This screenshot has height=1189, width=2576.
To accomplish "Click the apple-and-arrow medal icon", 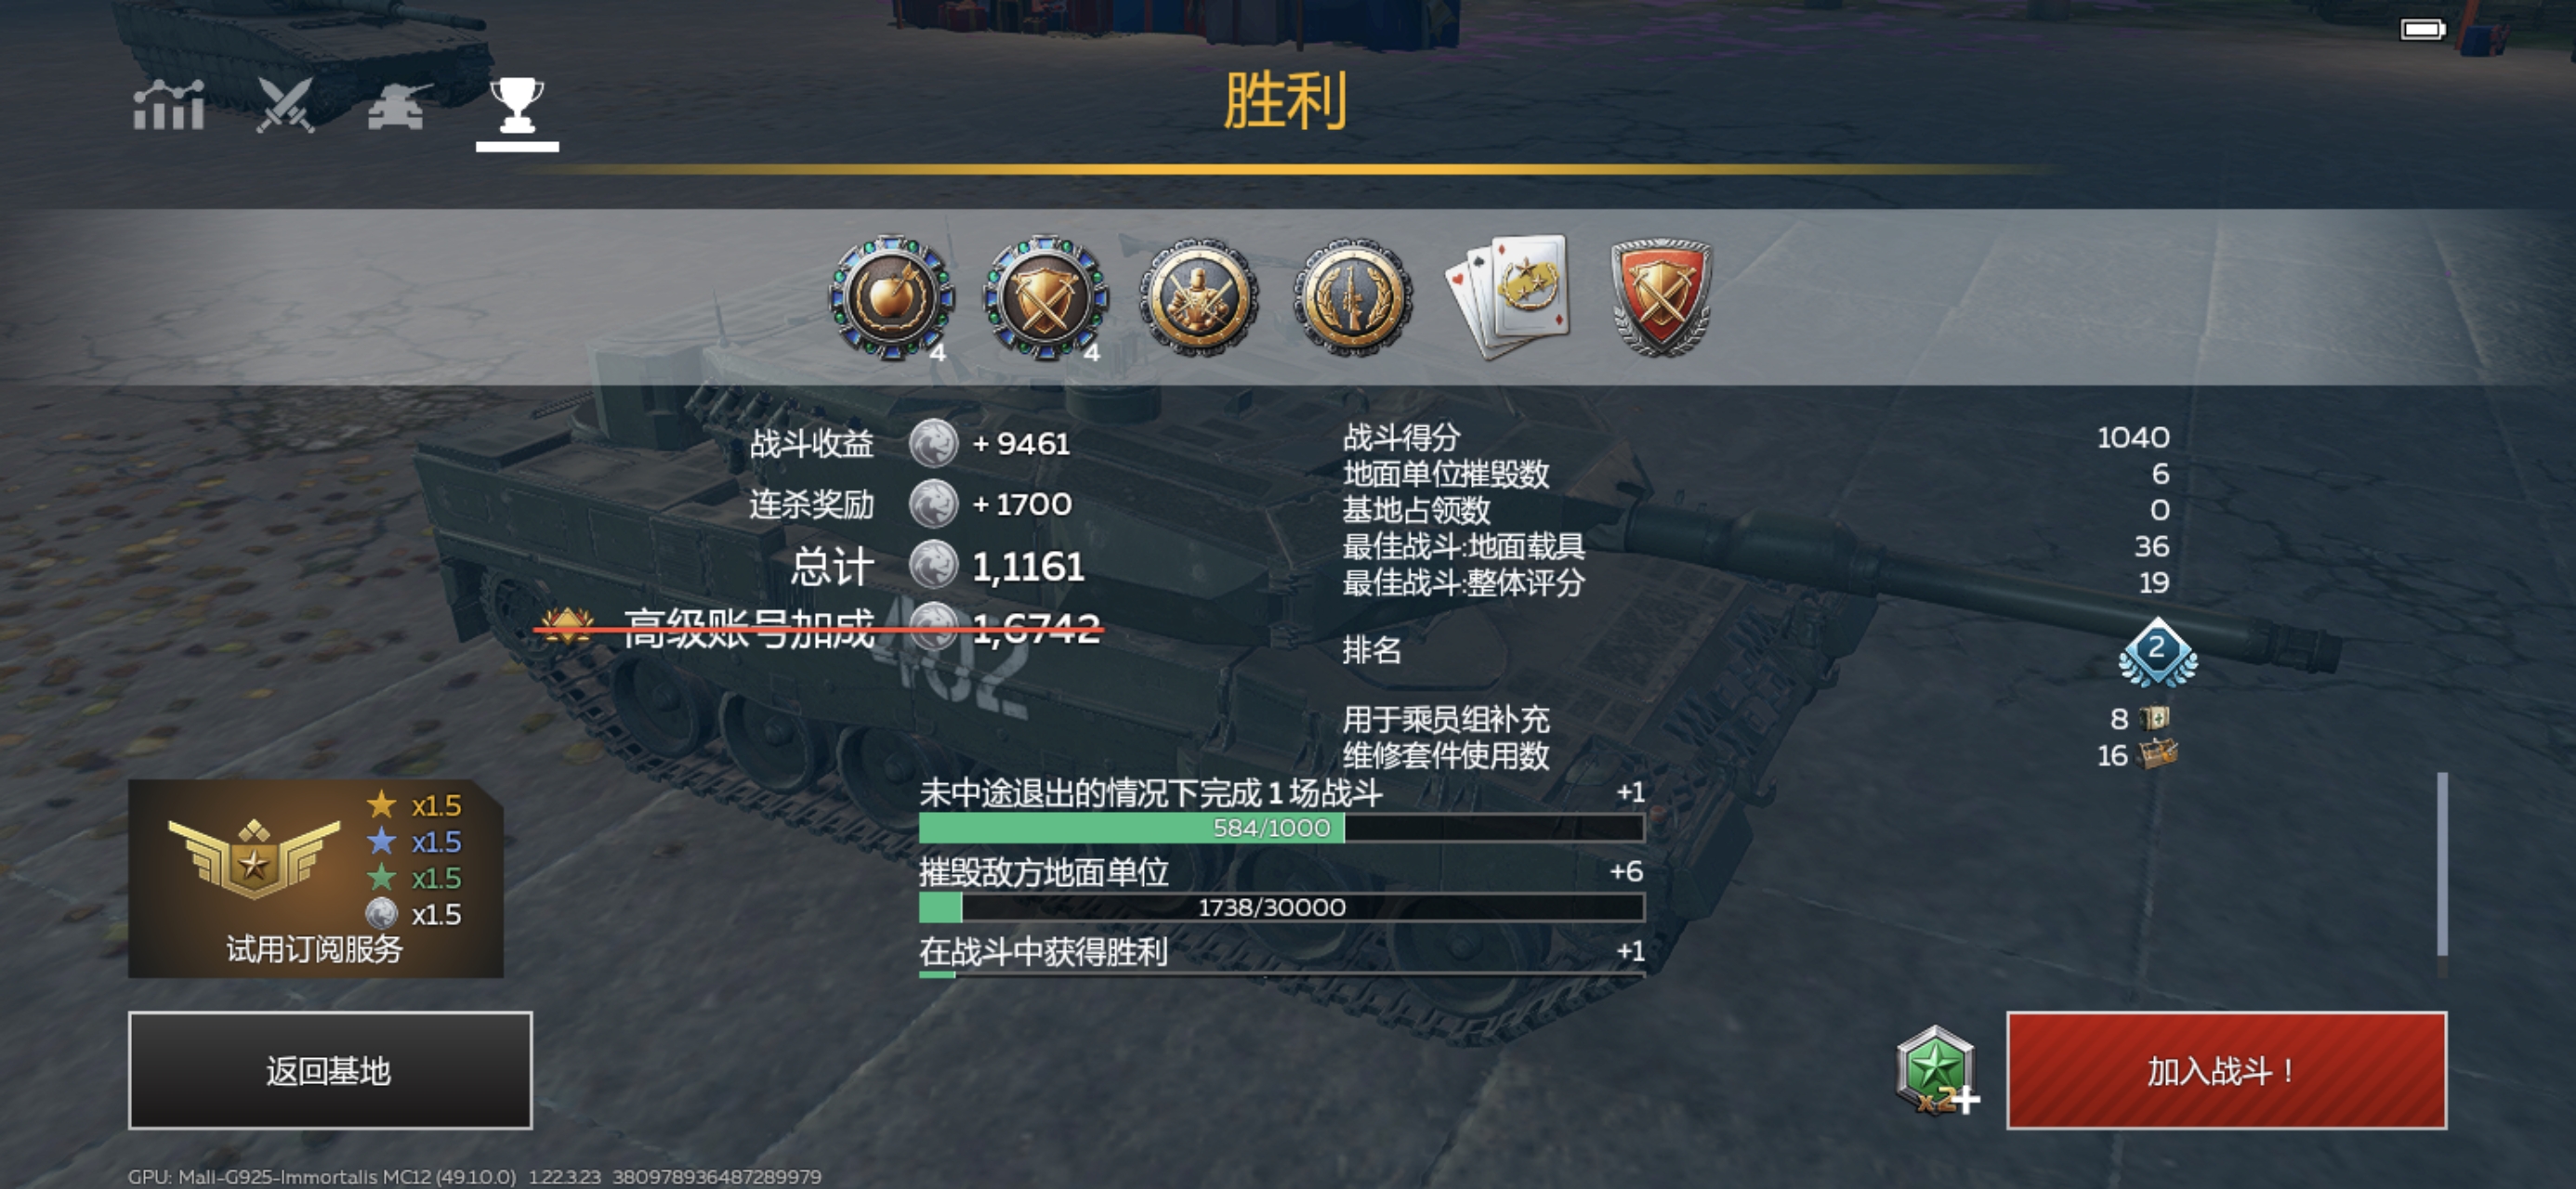I will 891,298.
